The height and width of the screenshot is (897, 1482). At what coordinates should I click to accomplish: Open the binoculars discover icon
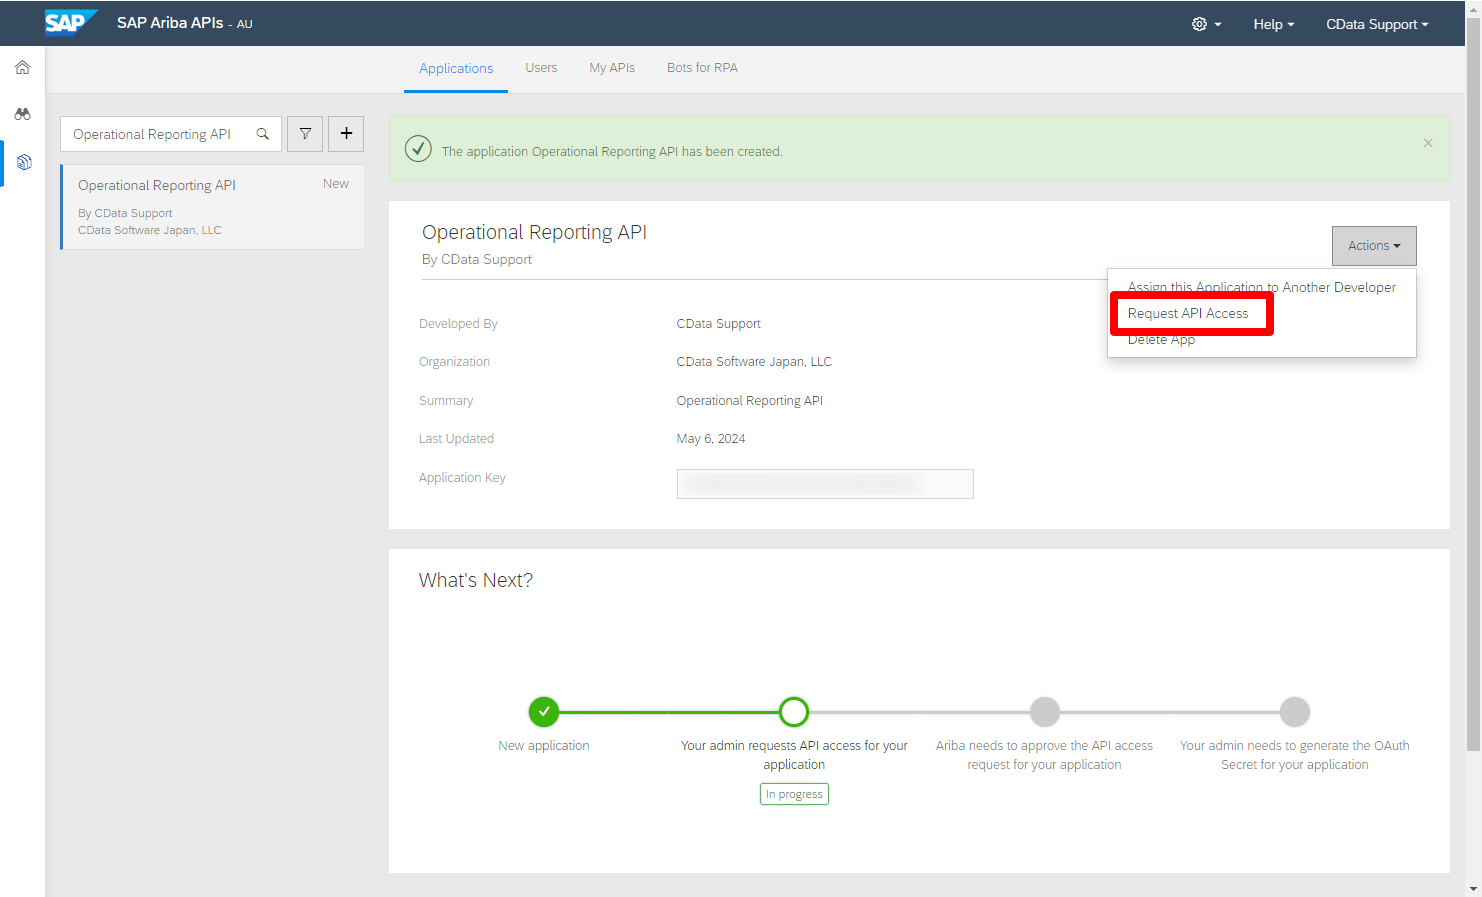22,114
